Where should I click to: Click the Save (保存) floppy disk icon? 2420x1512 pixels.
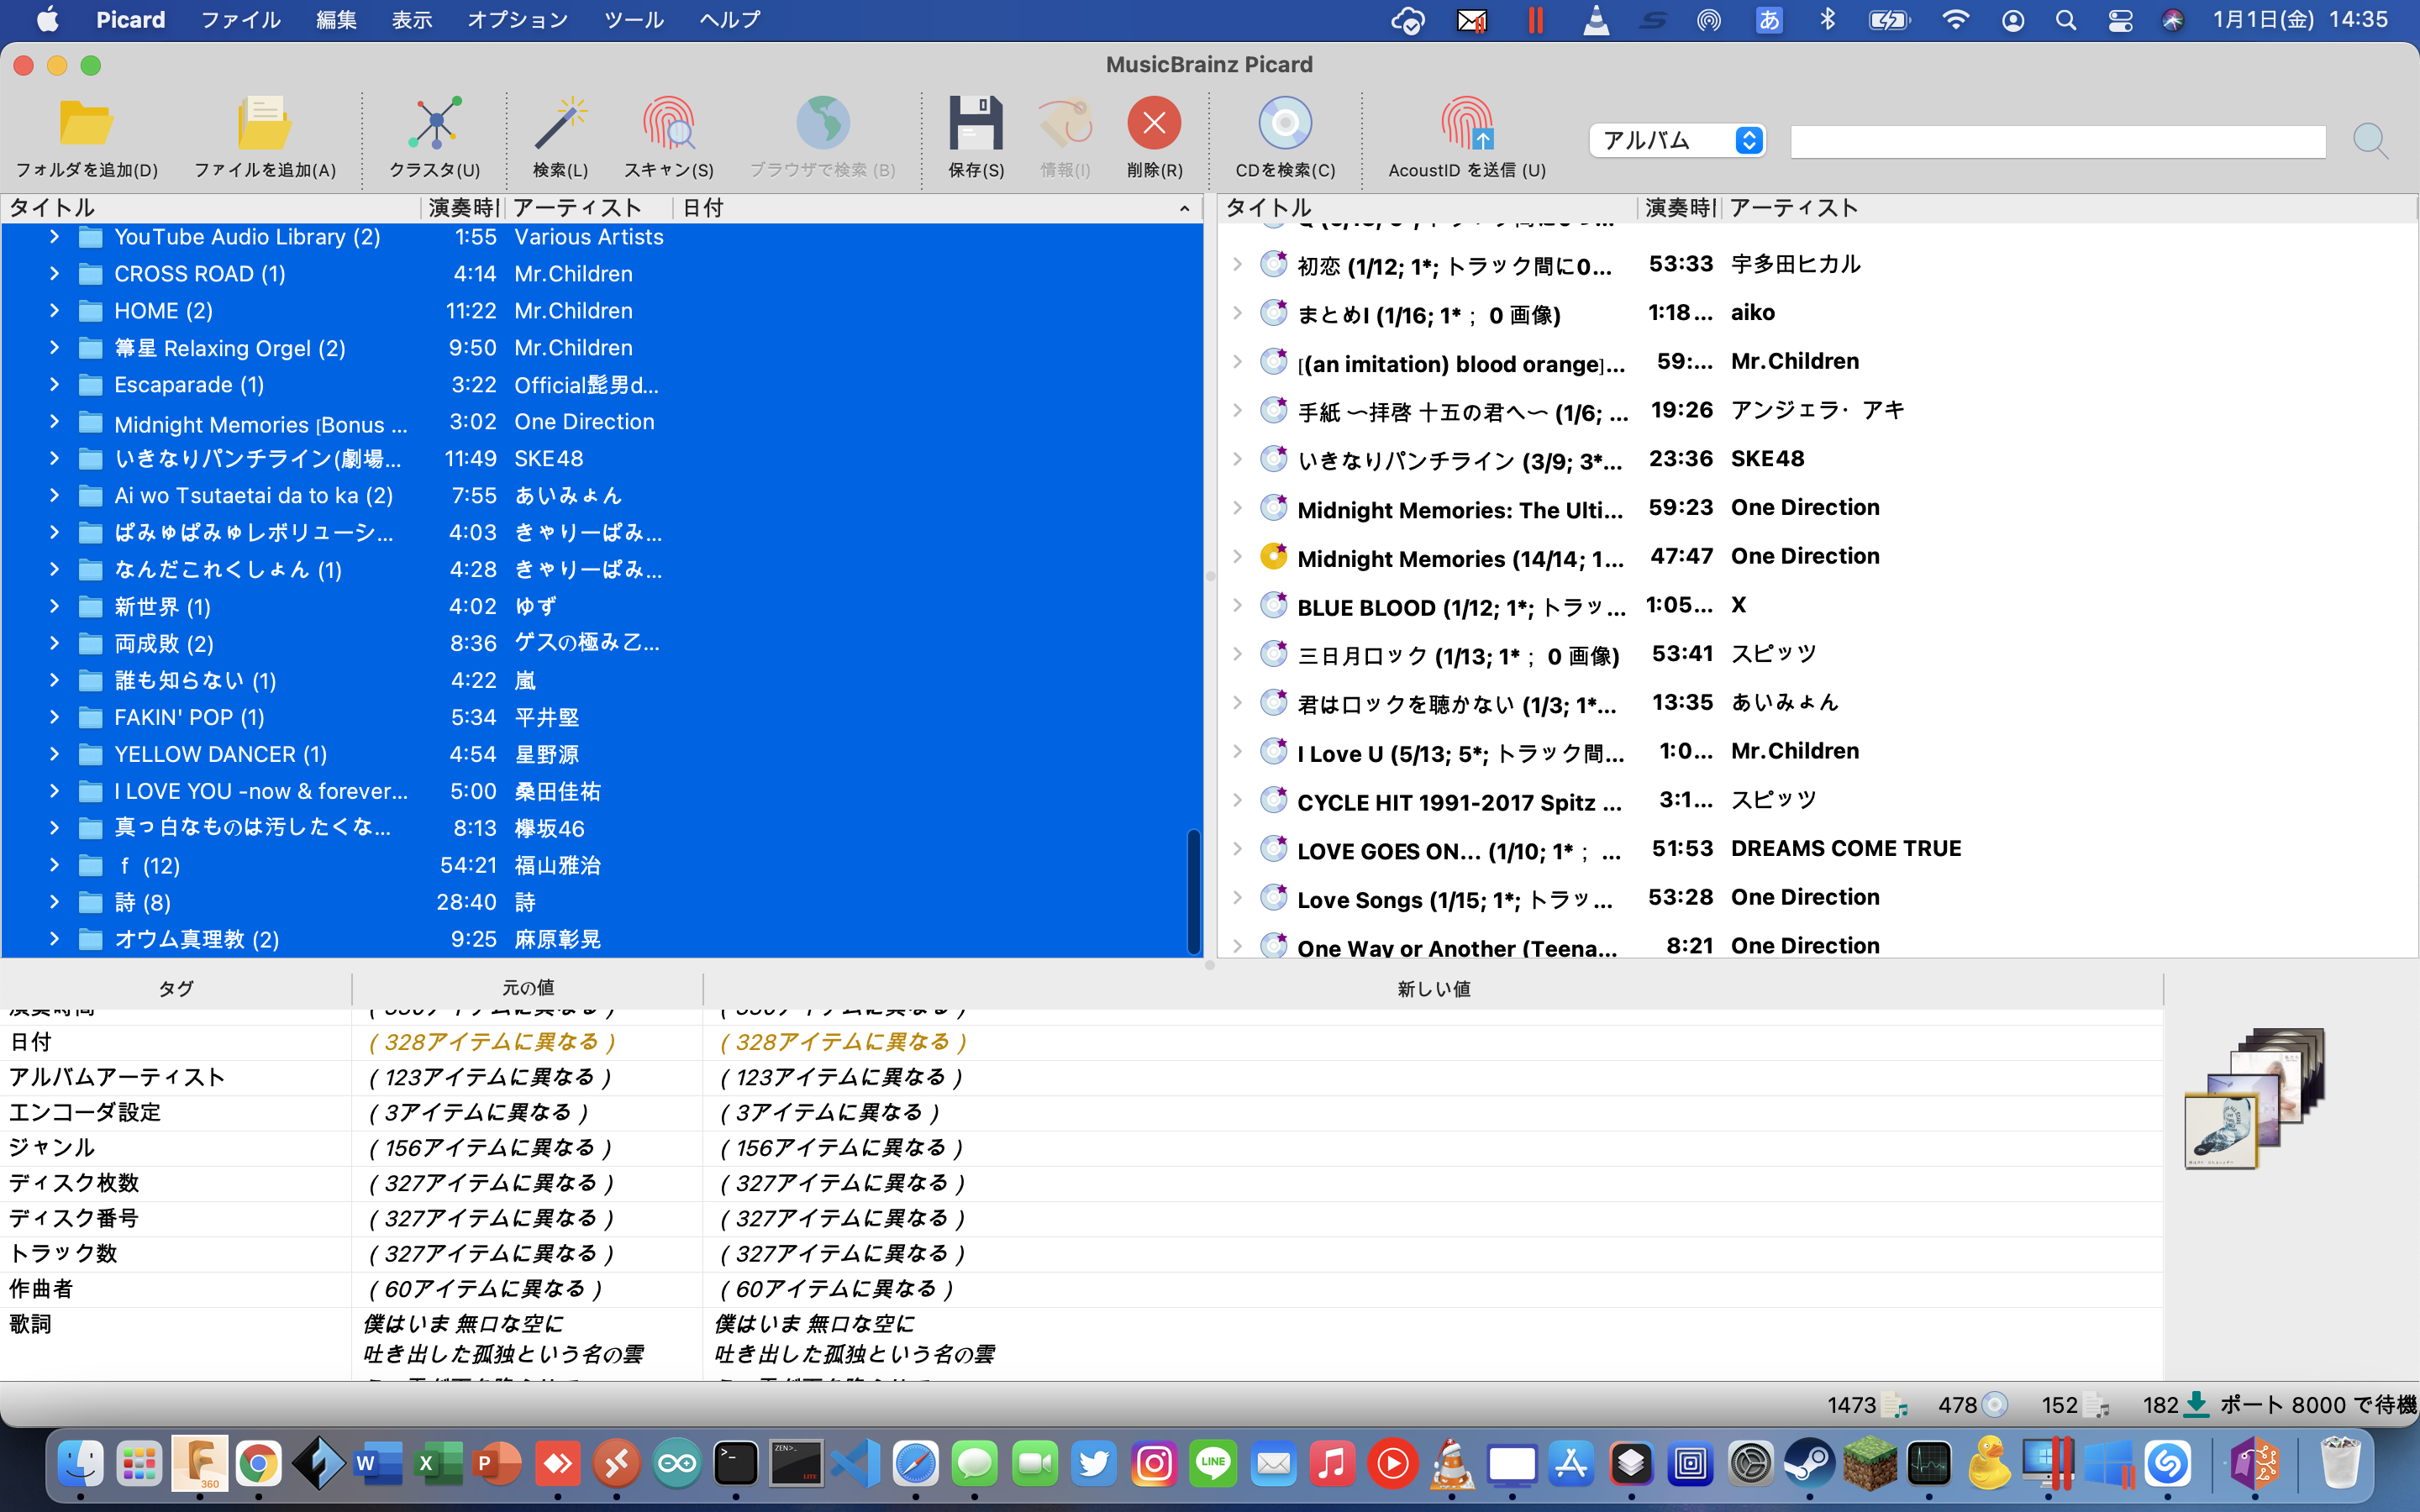975,124
